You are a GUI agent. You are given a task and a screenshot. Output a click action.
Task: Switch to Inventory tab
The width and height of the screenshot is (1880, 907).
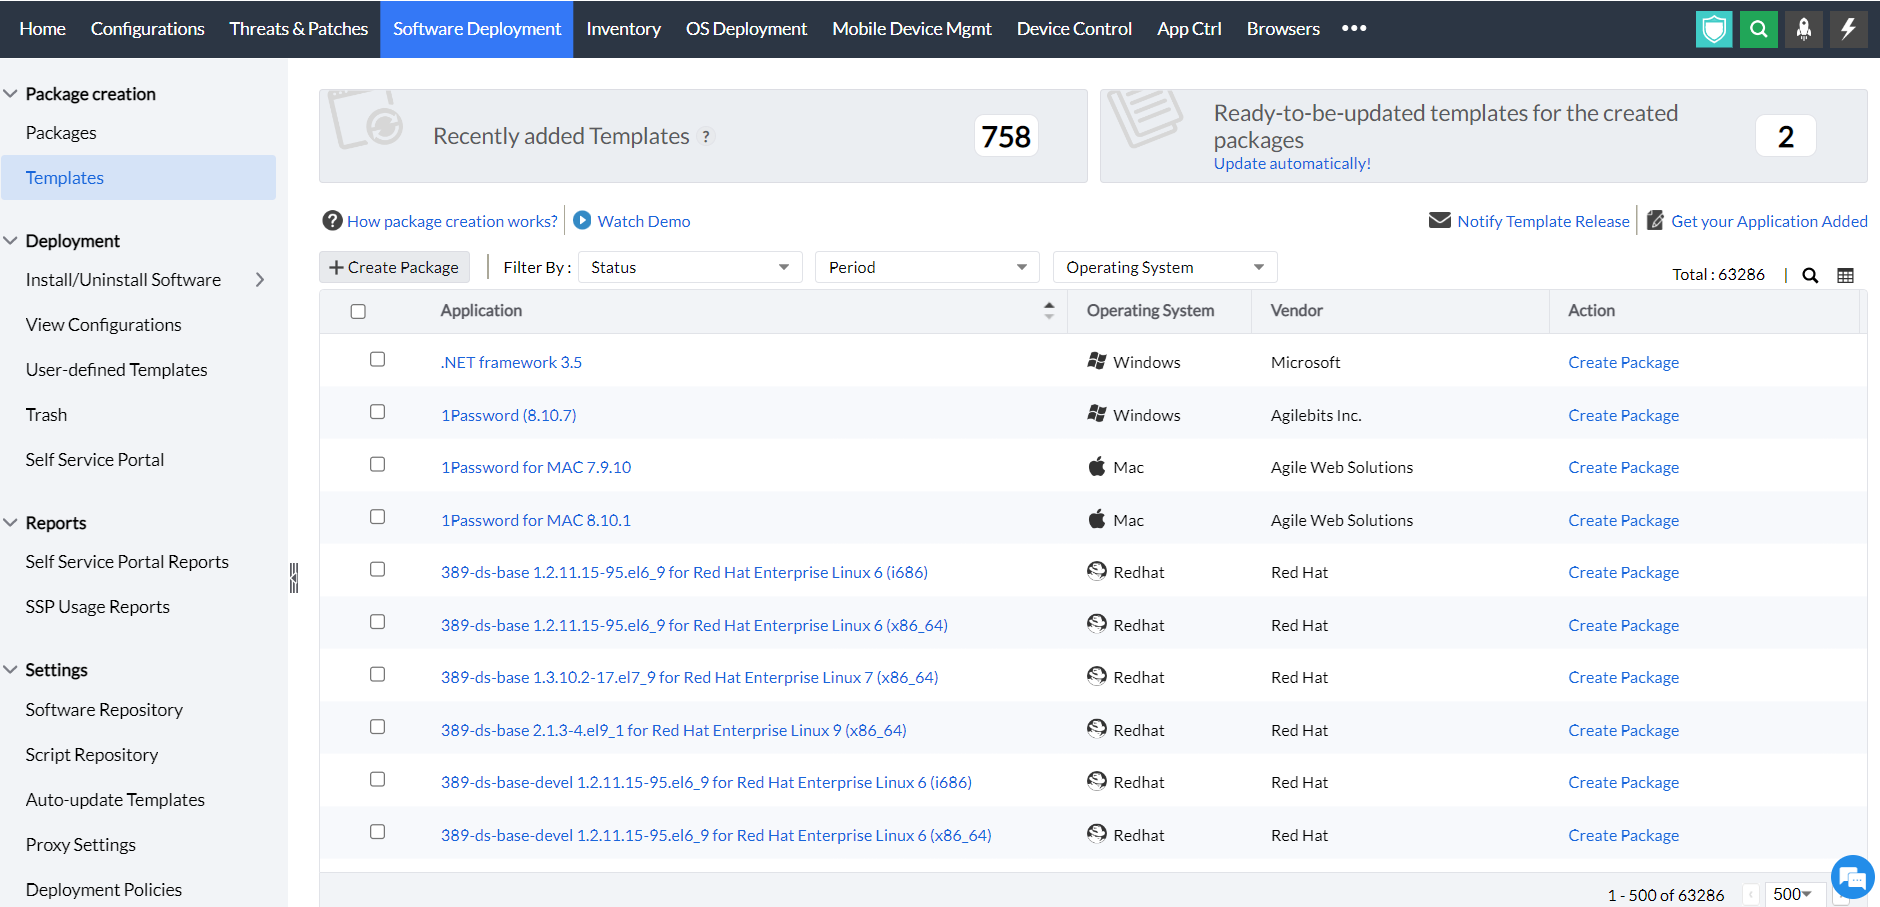click(x=623, y=29)
